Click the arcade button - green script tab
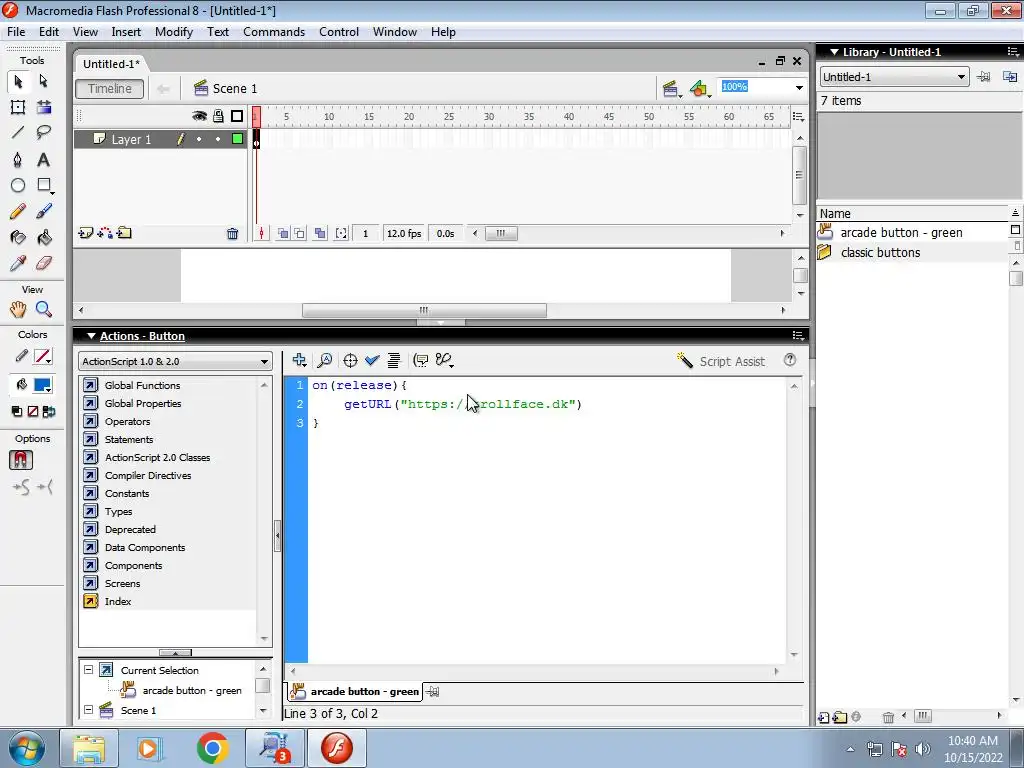 tap(355, 692)
